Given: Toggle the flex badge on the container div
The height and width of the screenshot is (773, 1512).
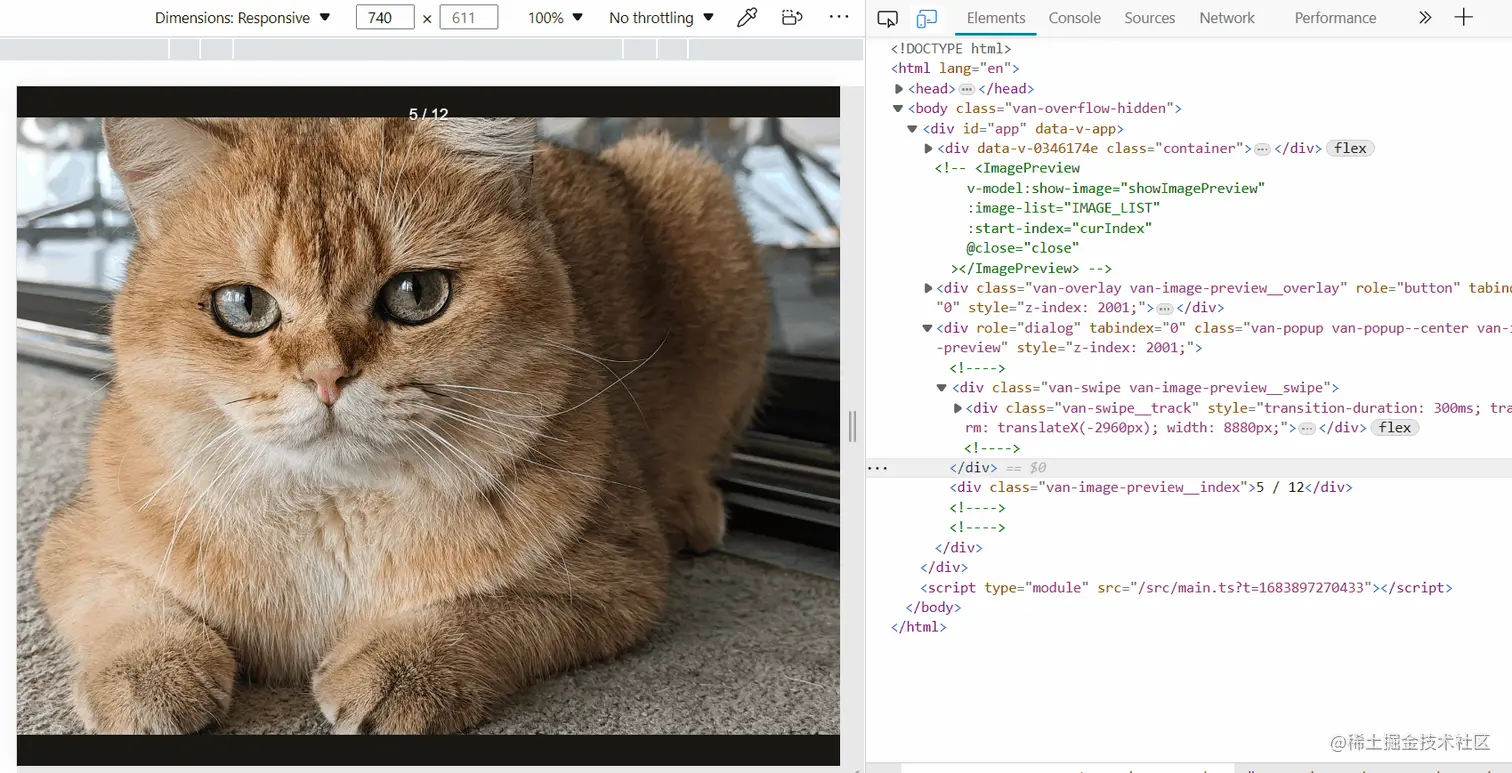Looking at the screenshot, I should [x=1349, y=147].
